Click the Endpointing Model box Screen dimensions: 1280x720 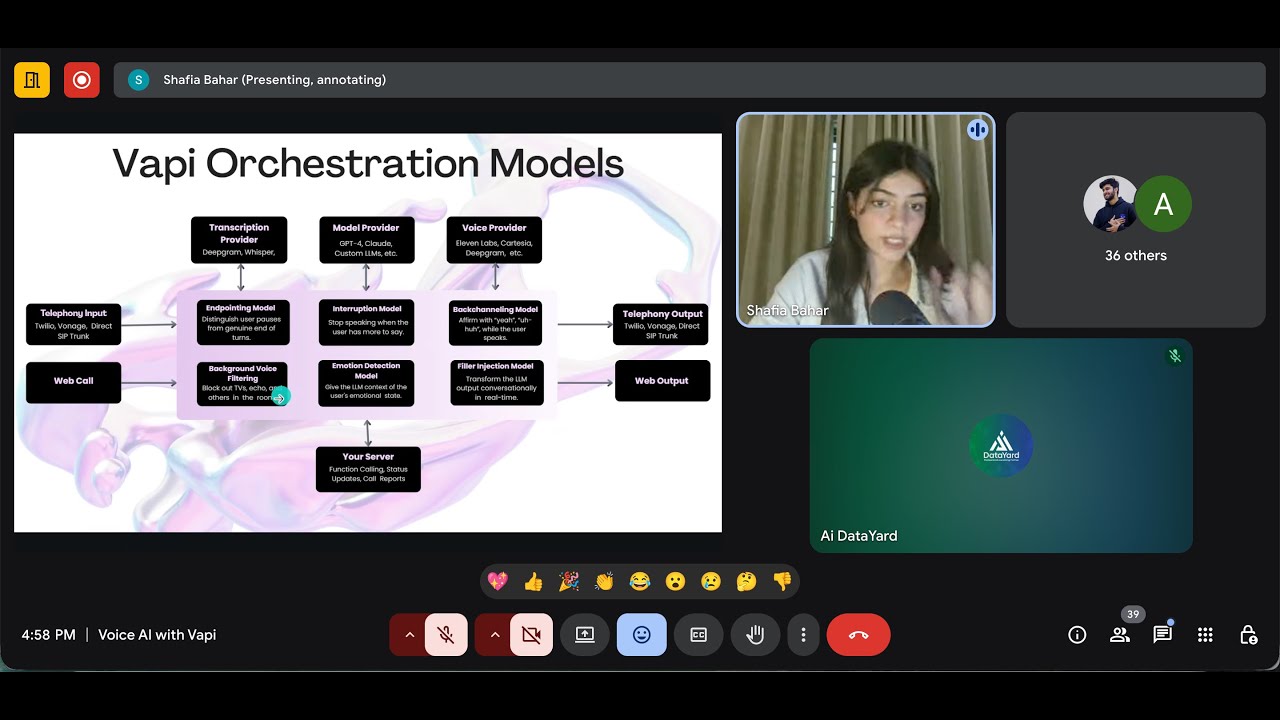coord(243,322)
